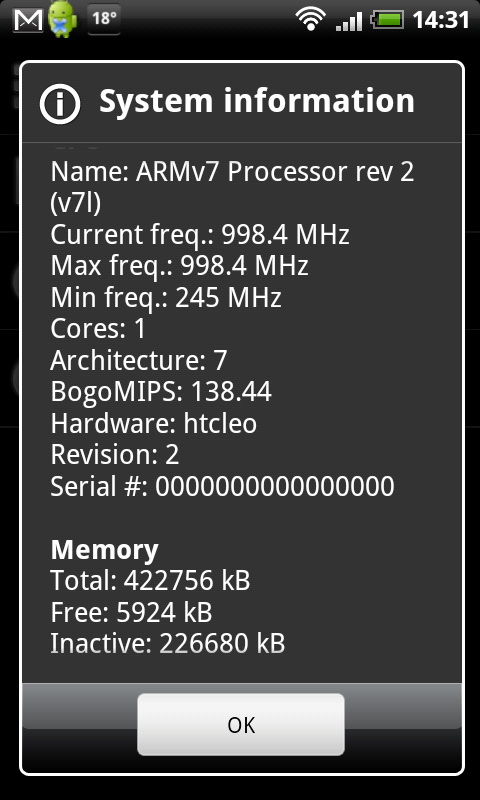Image resolution: width=480 pixels, height=800 pixels.
Task: Select the Serial # line
Action: pyautogui.click(x=222, y=486)
